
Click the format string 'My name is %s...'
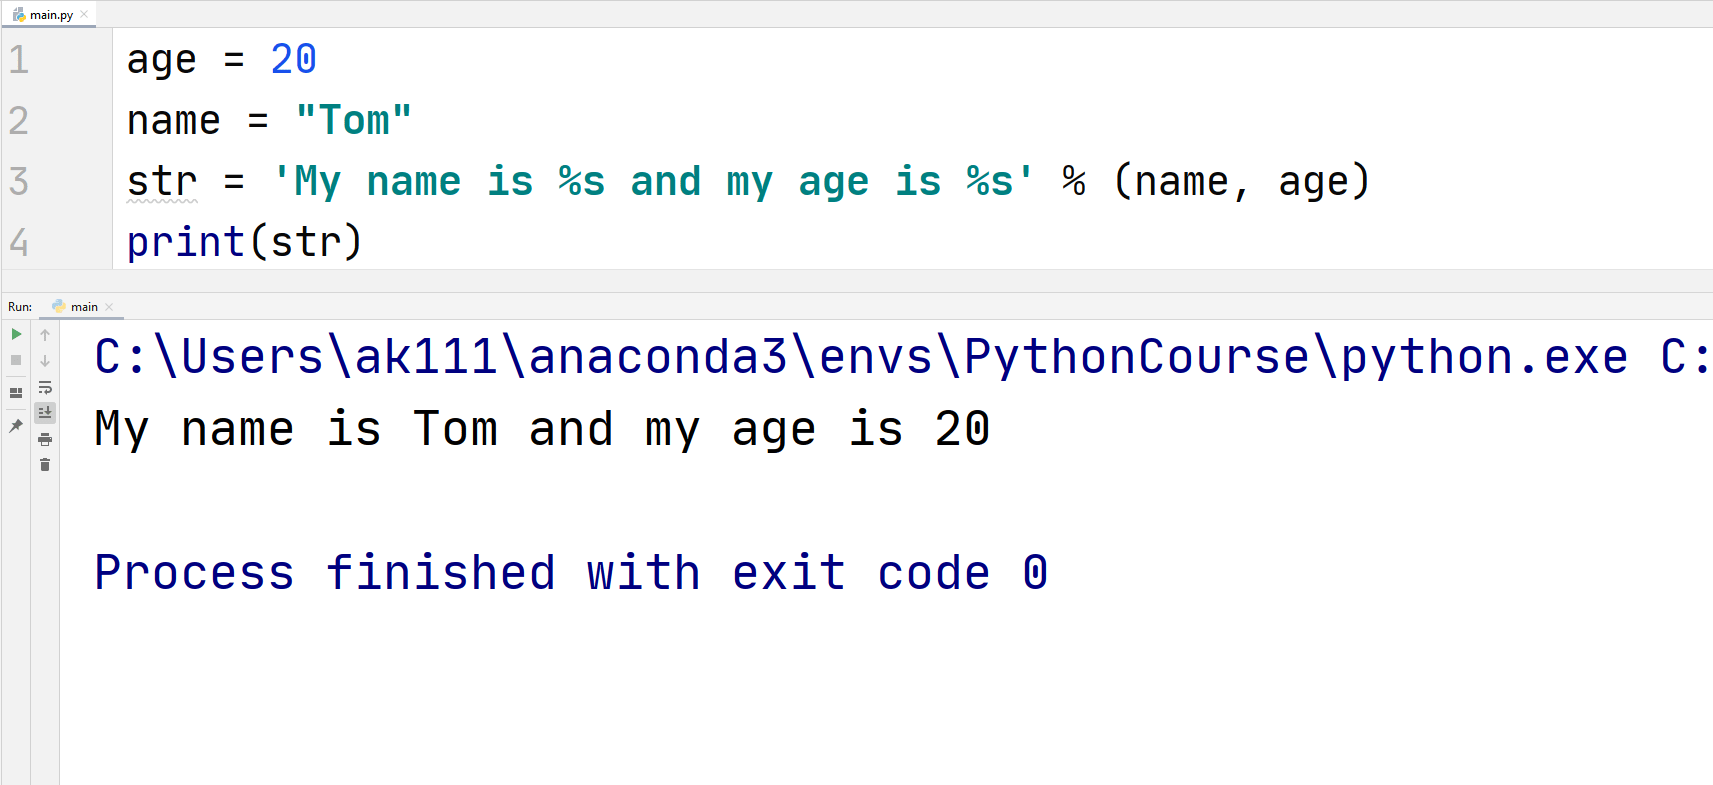[x=654, y=182]
